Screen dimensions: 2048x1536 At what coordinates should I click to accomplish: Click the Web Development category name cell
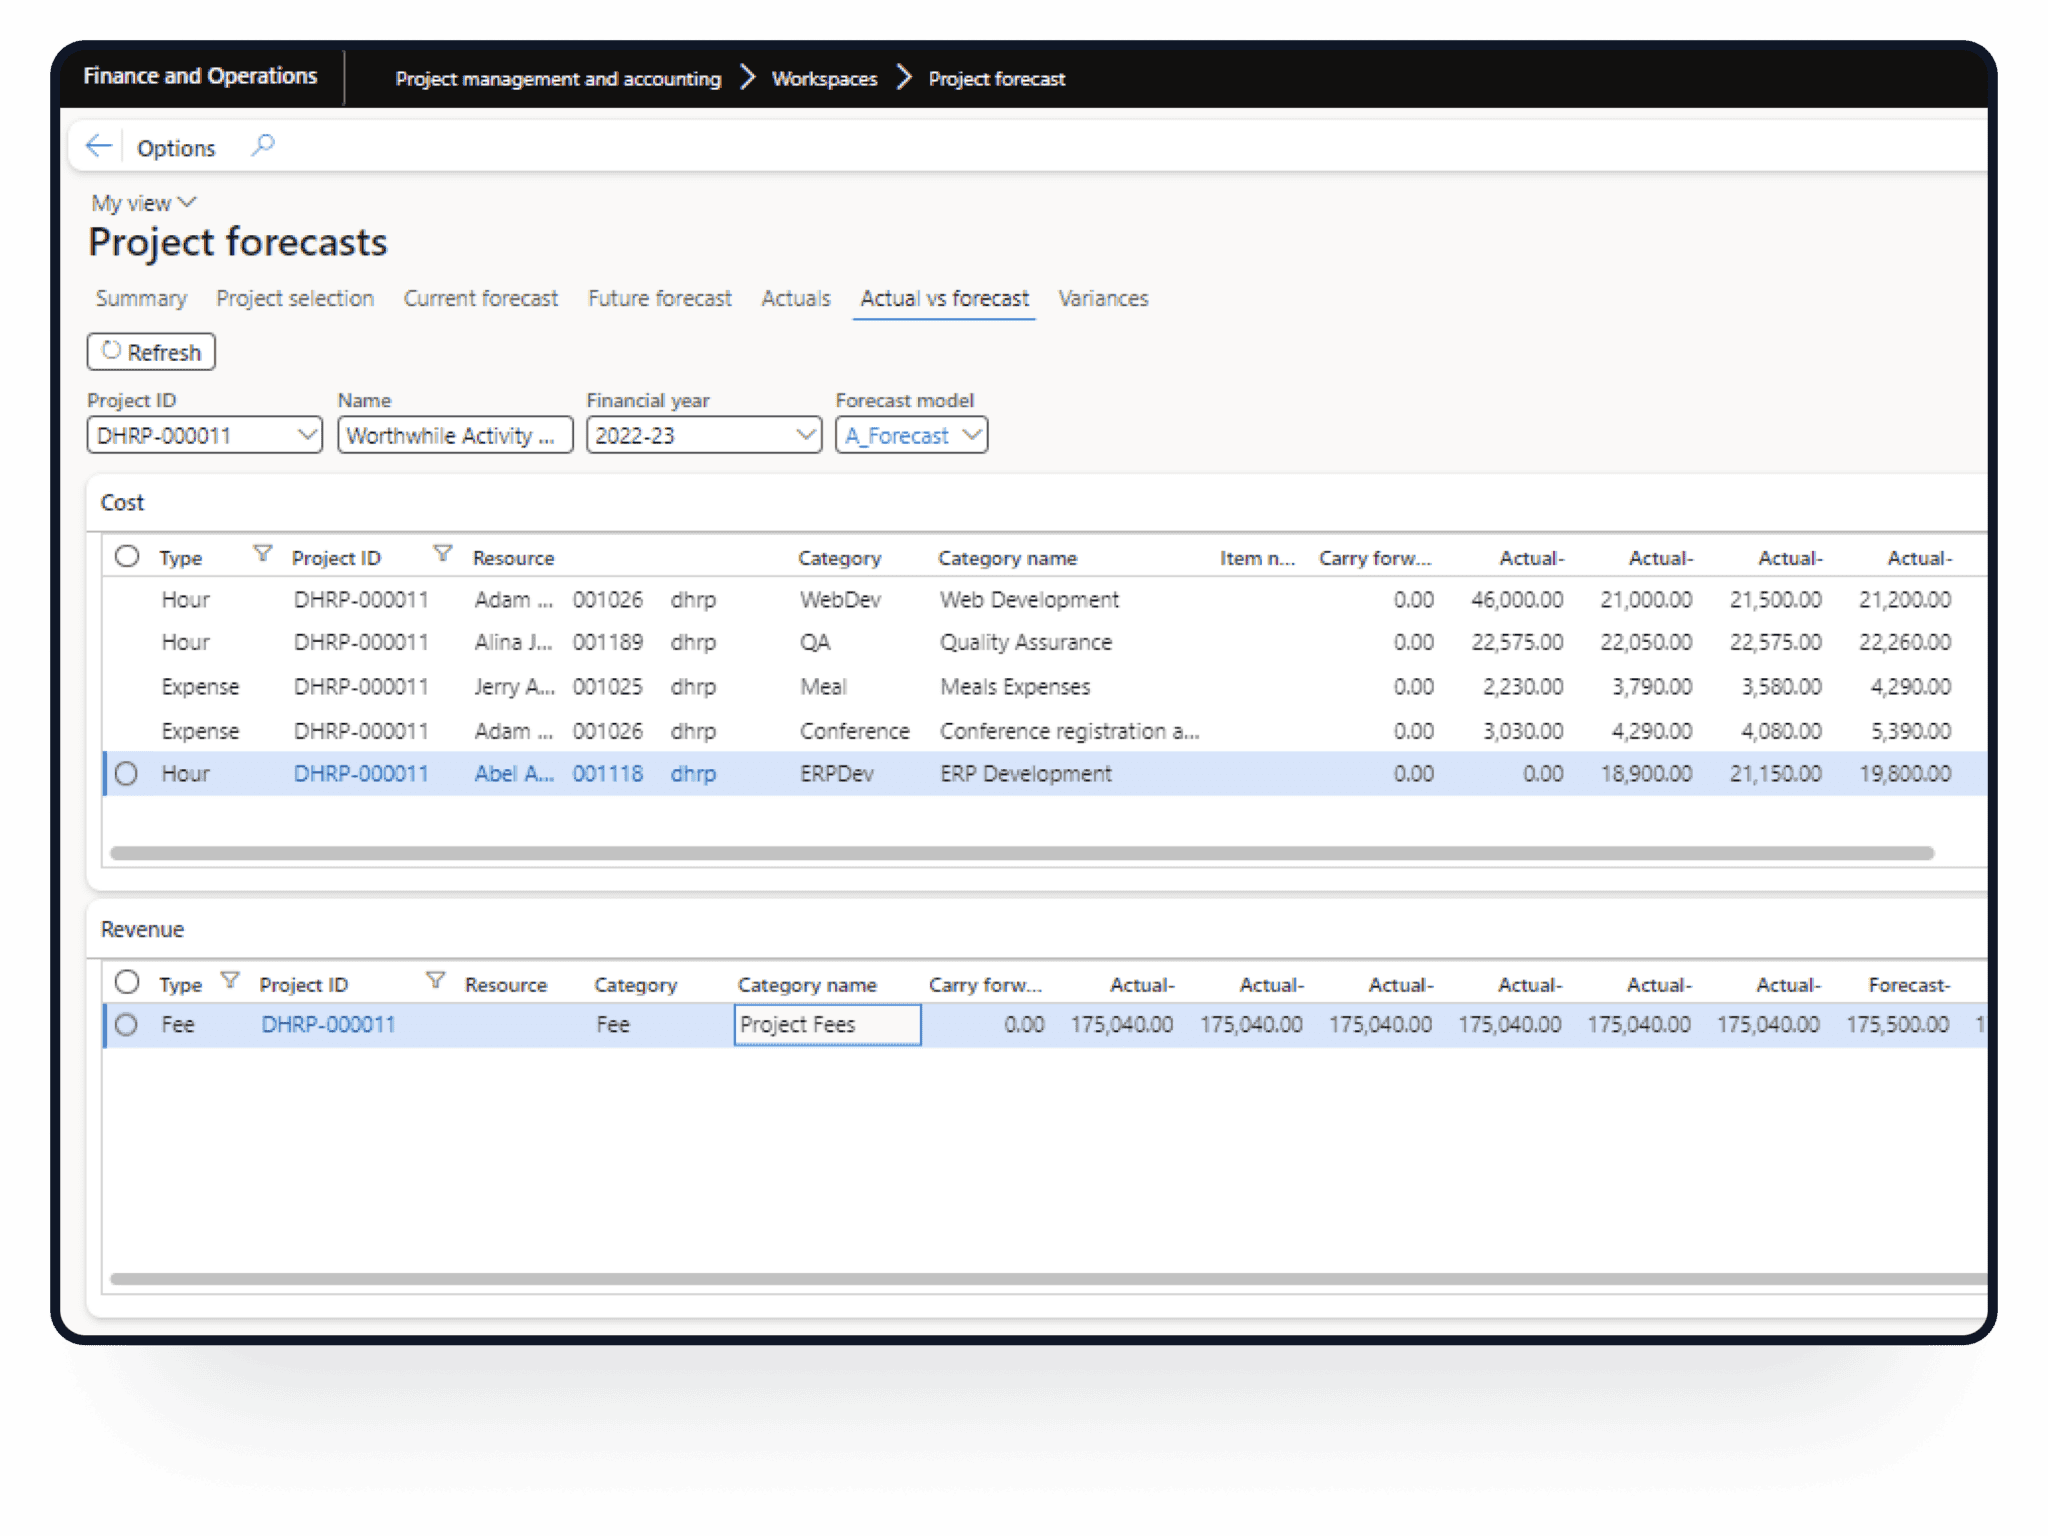click(x=1030, y=600)
